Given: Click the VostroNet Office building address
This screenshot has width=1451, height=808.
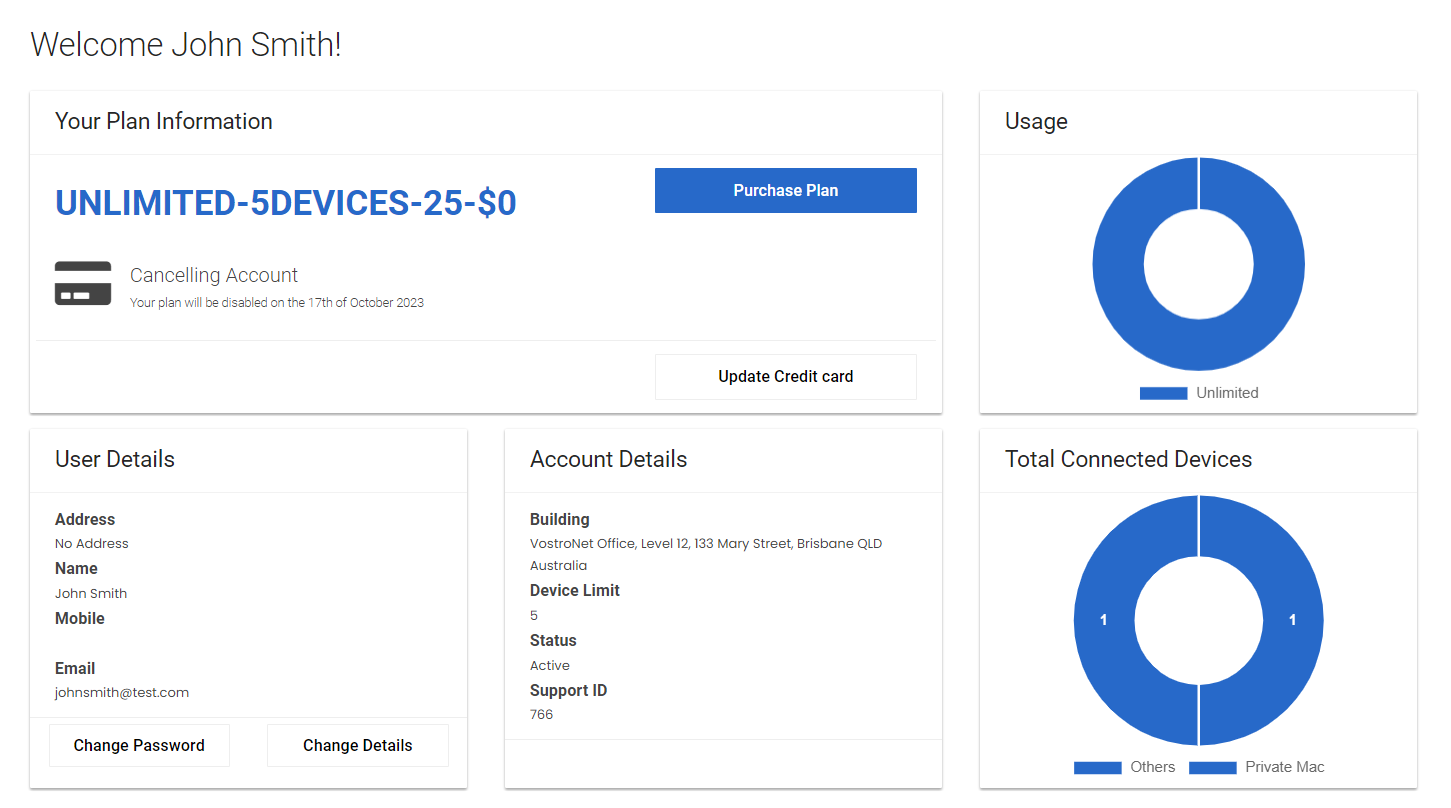Looking at the screenshot, I should pos(705,544).
